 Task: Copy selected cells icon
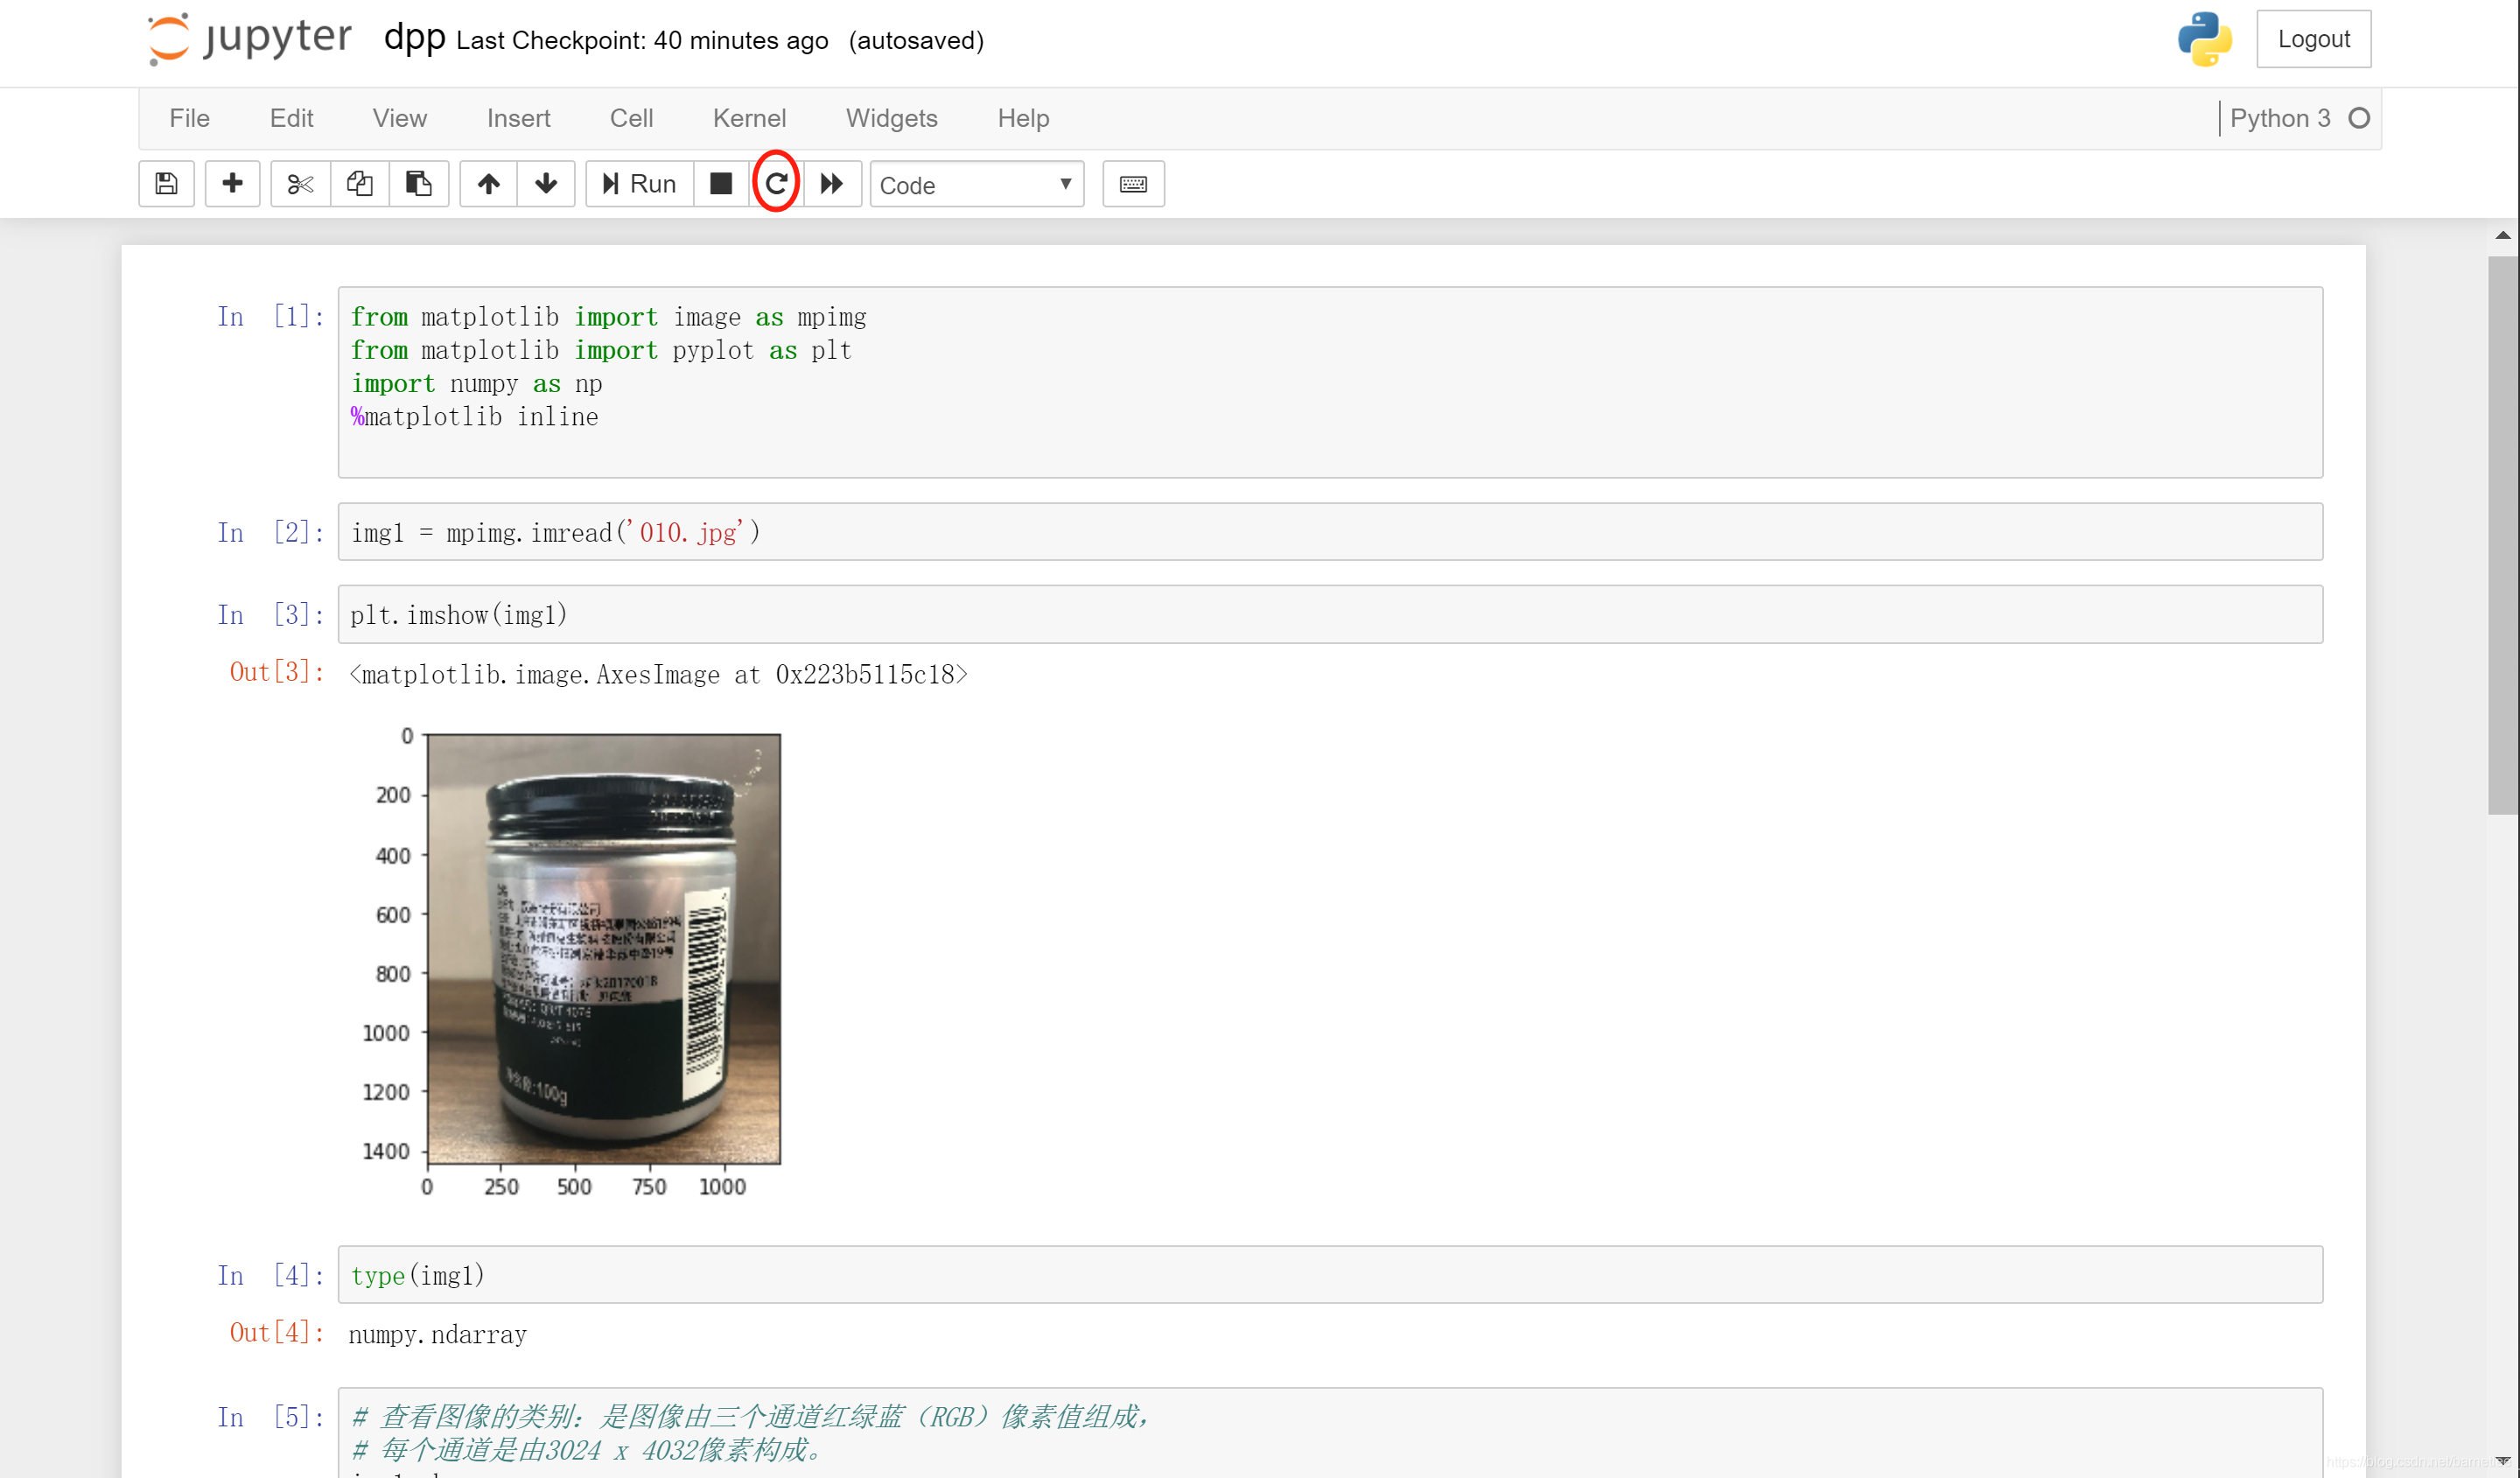359,184
